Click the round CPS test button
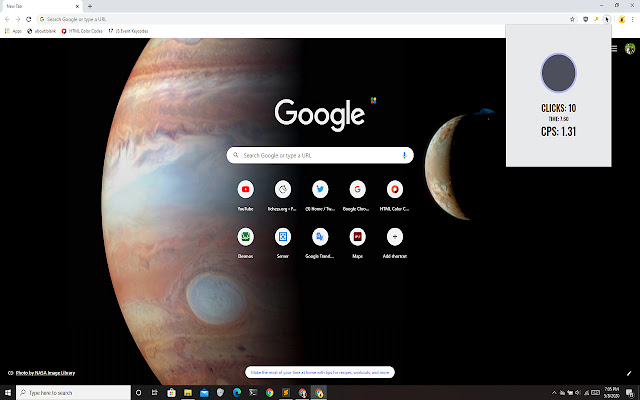The image size is (640, 400). click(558, 73)
